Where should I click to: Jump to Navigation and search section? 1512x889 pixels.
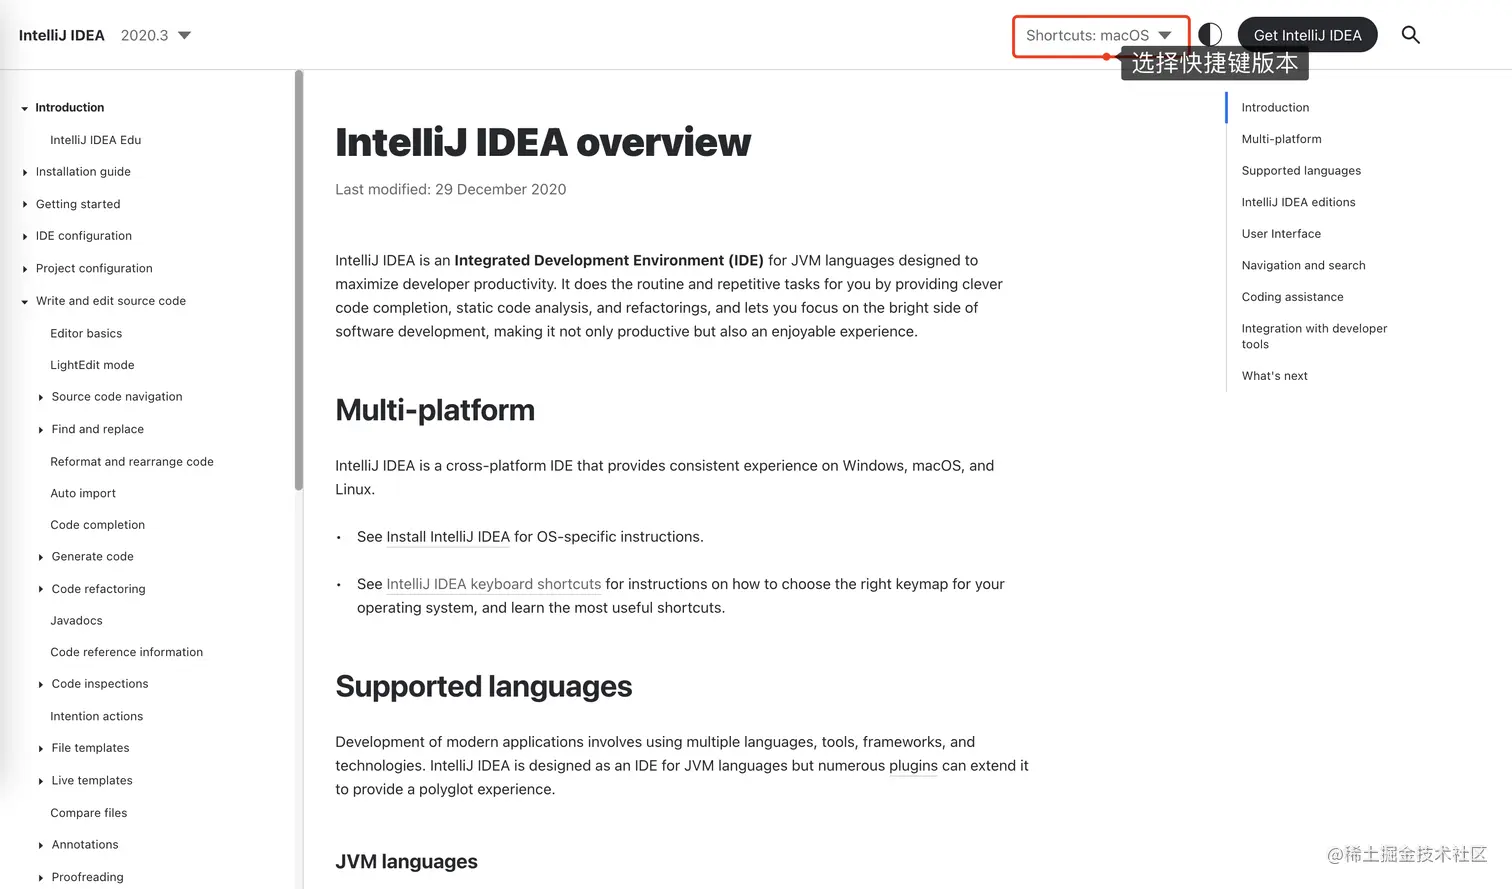pyautogui.click(x=1303, y=265)
